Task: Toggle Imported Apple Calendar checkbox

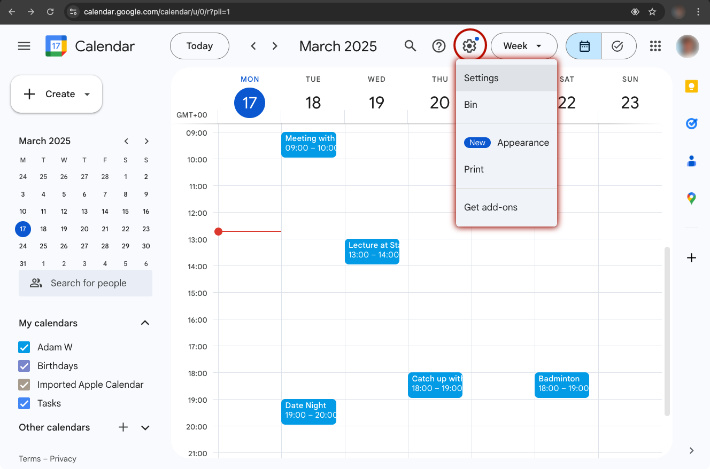Action: pos(24,385)
